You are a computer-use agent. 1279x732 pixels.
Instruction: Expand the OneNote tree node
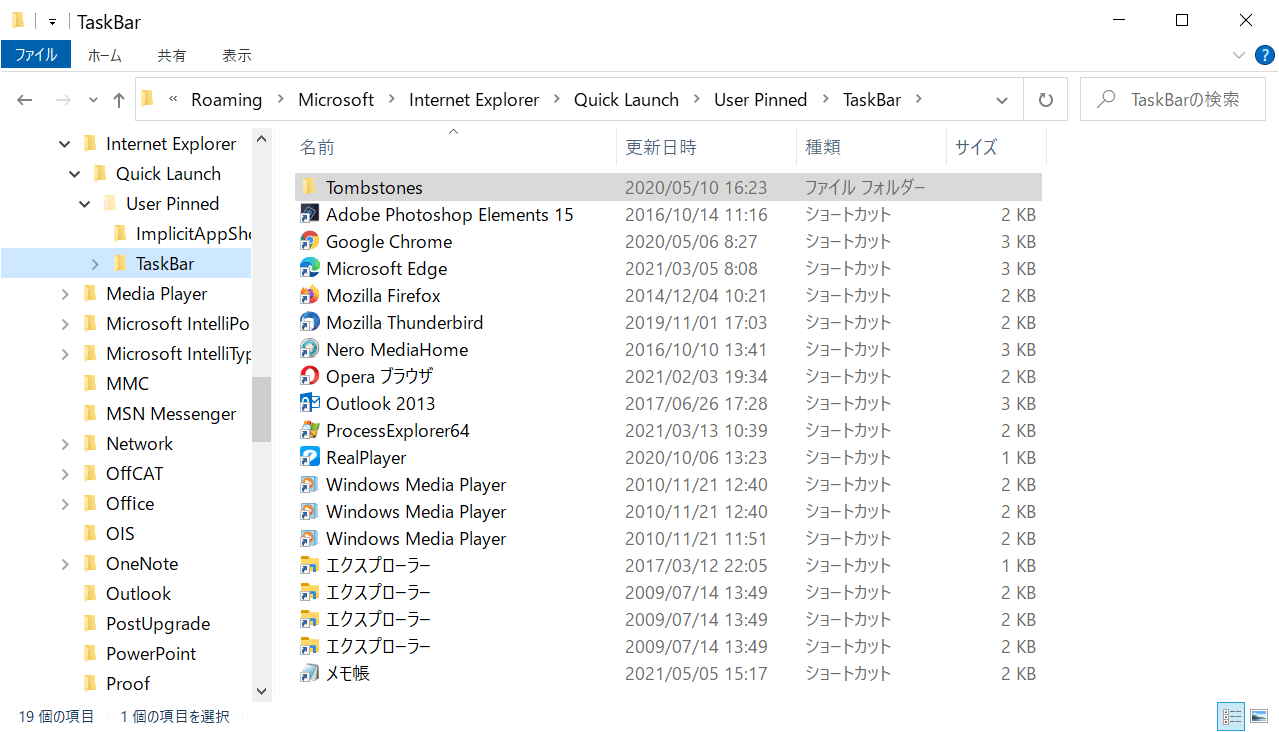[65, 564]
